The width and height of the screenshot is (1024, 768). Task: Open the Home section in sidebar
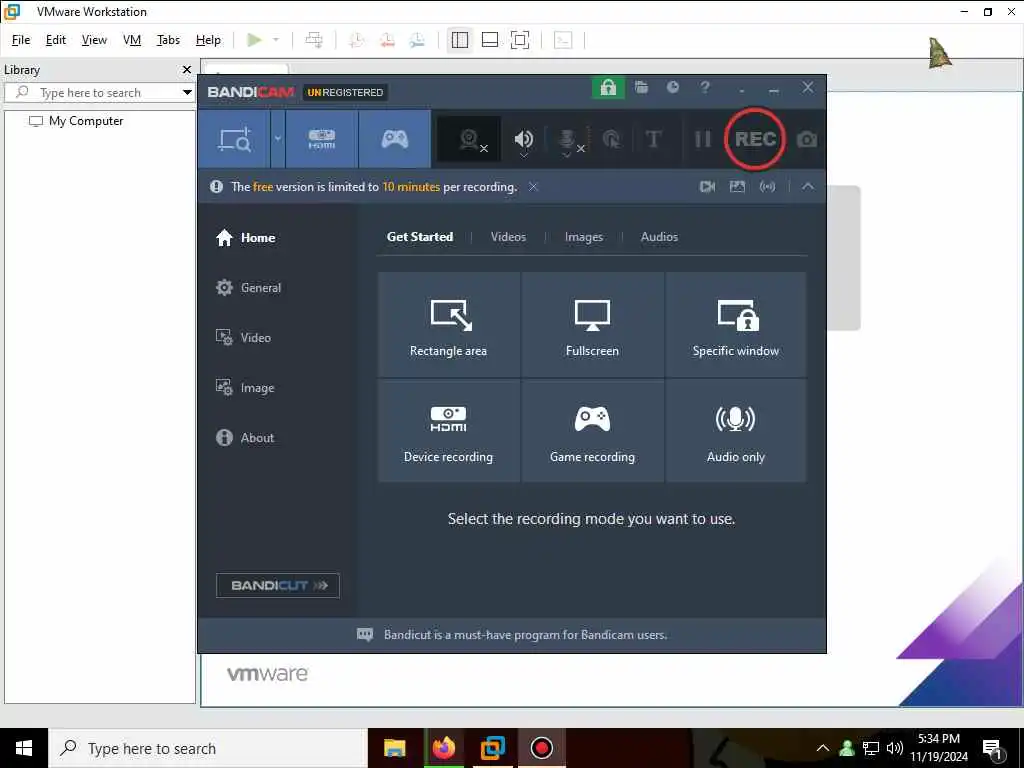click(x=246, y=238)
